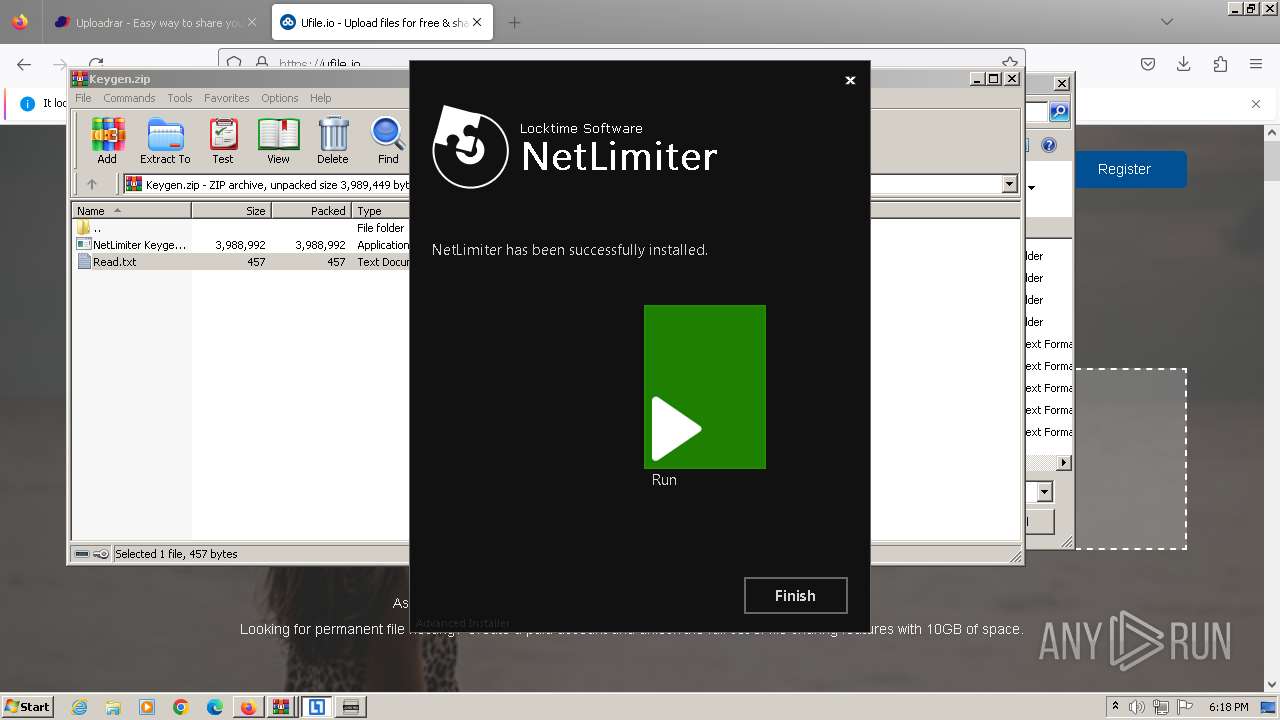The width and height of the screenshot is (1280, 720).
Task: Click the 6:18 PM clock
Action: [1229, 707]
